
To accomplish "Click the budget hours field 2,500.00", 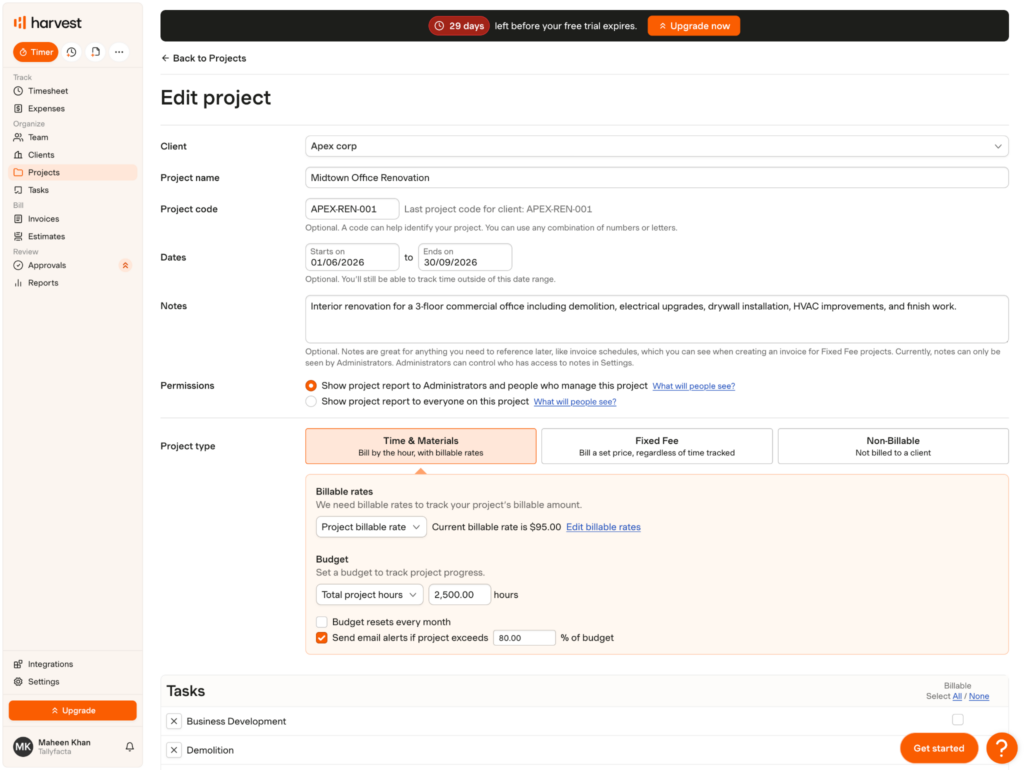I will [459, 595].
